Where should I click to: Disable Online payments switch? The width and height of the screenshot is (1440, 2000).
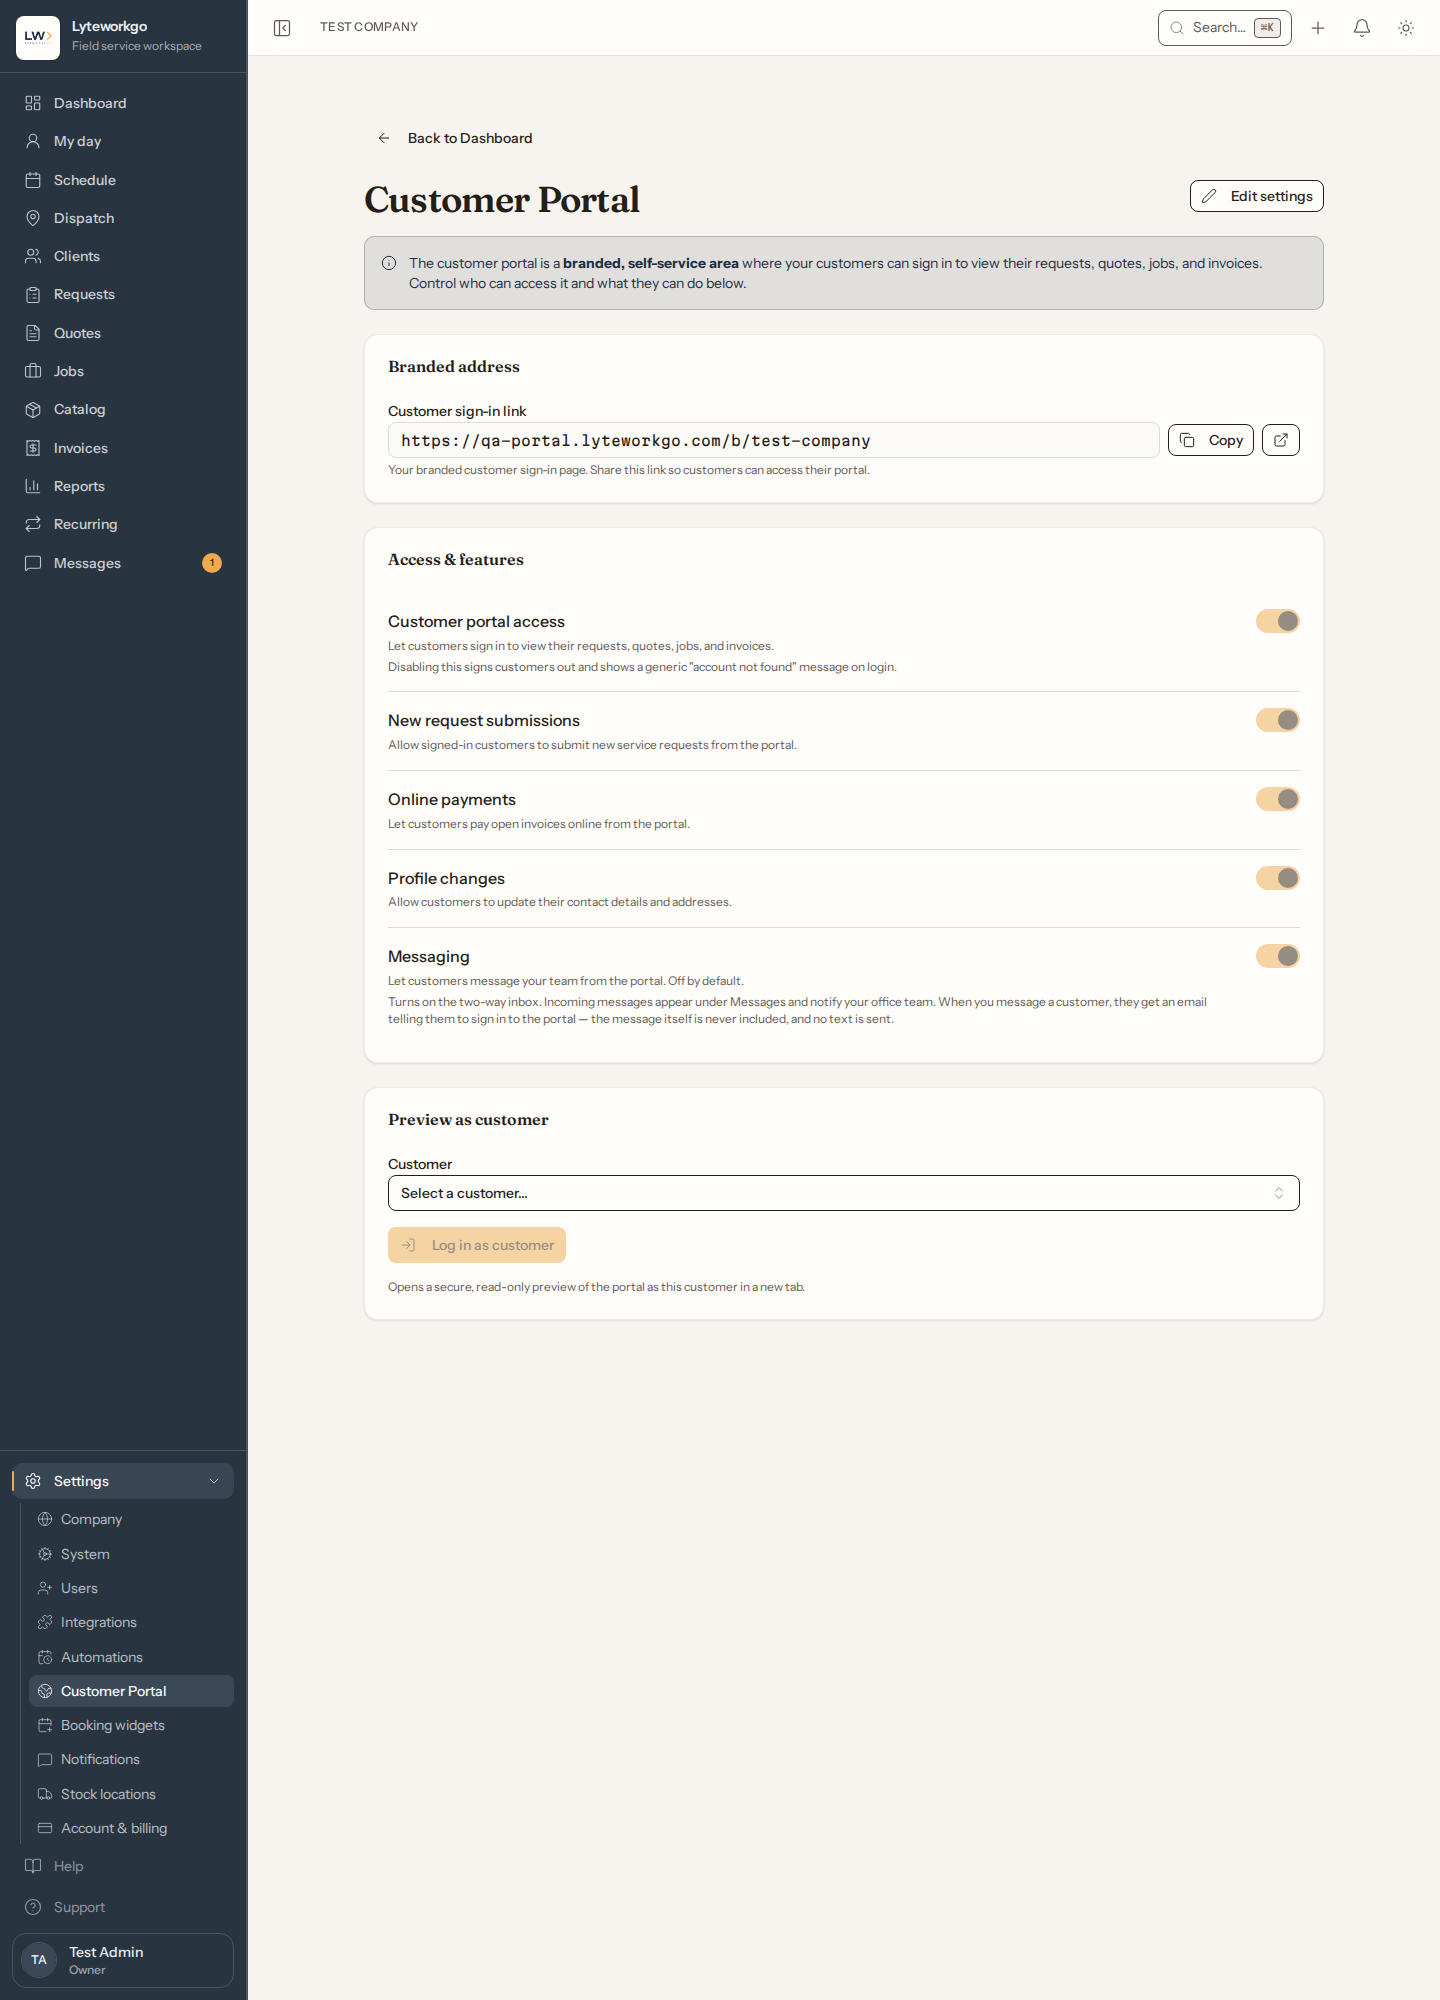click(1278, 799)
